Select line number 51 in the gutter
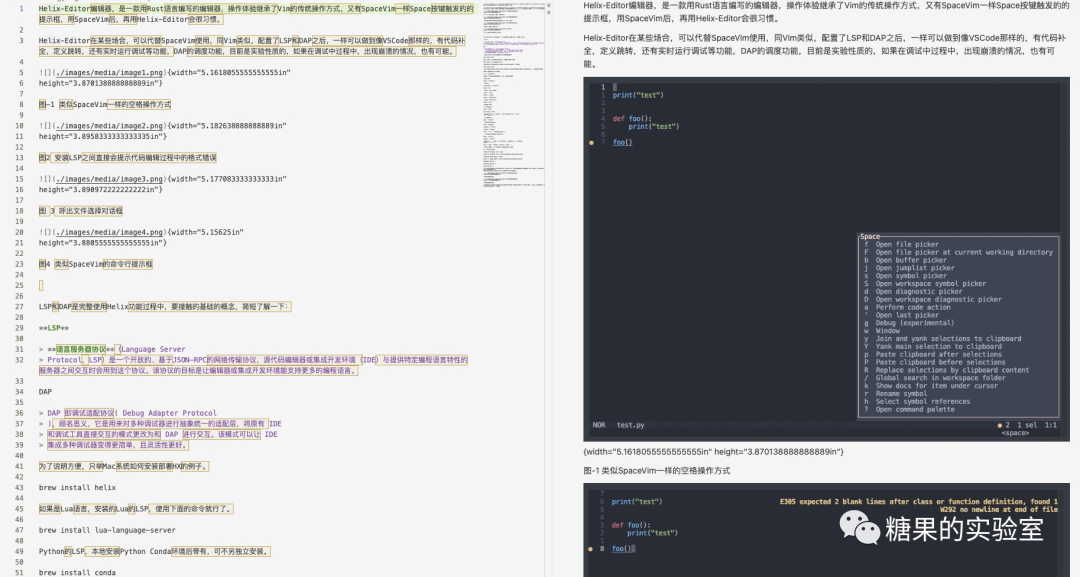The image size is (1080, 577). coord(20,572)
